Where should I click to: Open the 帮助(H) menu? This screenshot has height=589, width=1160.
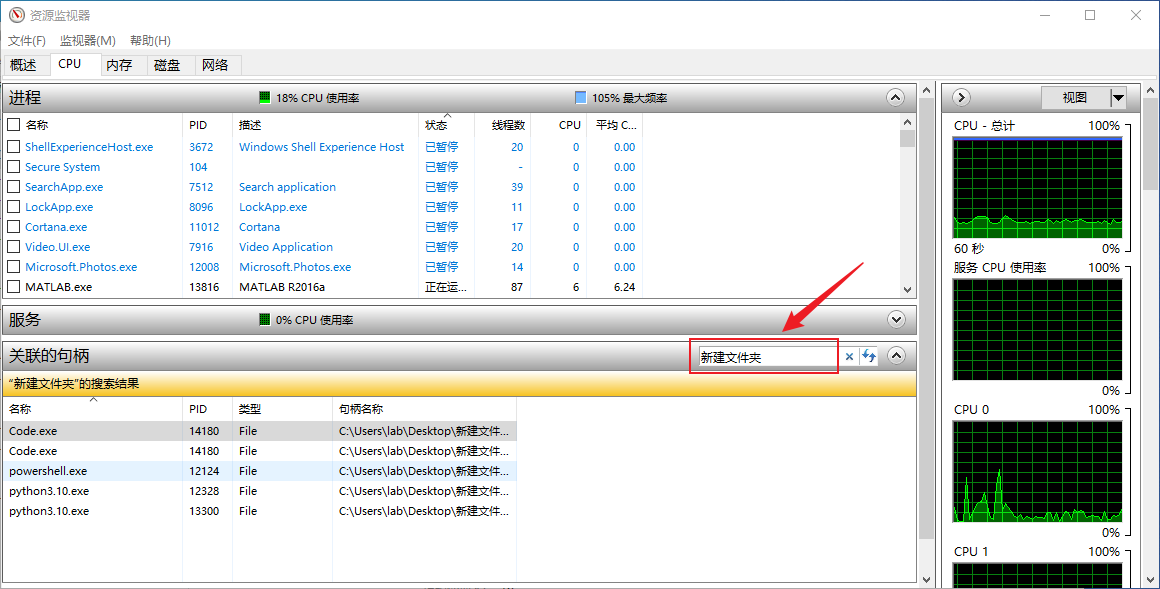coord(150,41)
